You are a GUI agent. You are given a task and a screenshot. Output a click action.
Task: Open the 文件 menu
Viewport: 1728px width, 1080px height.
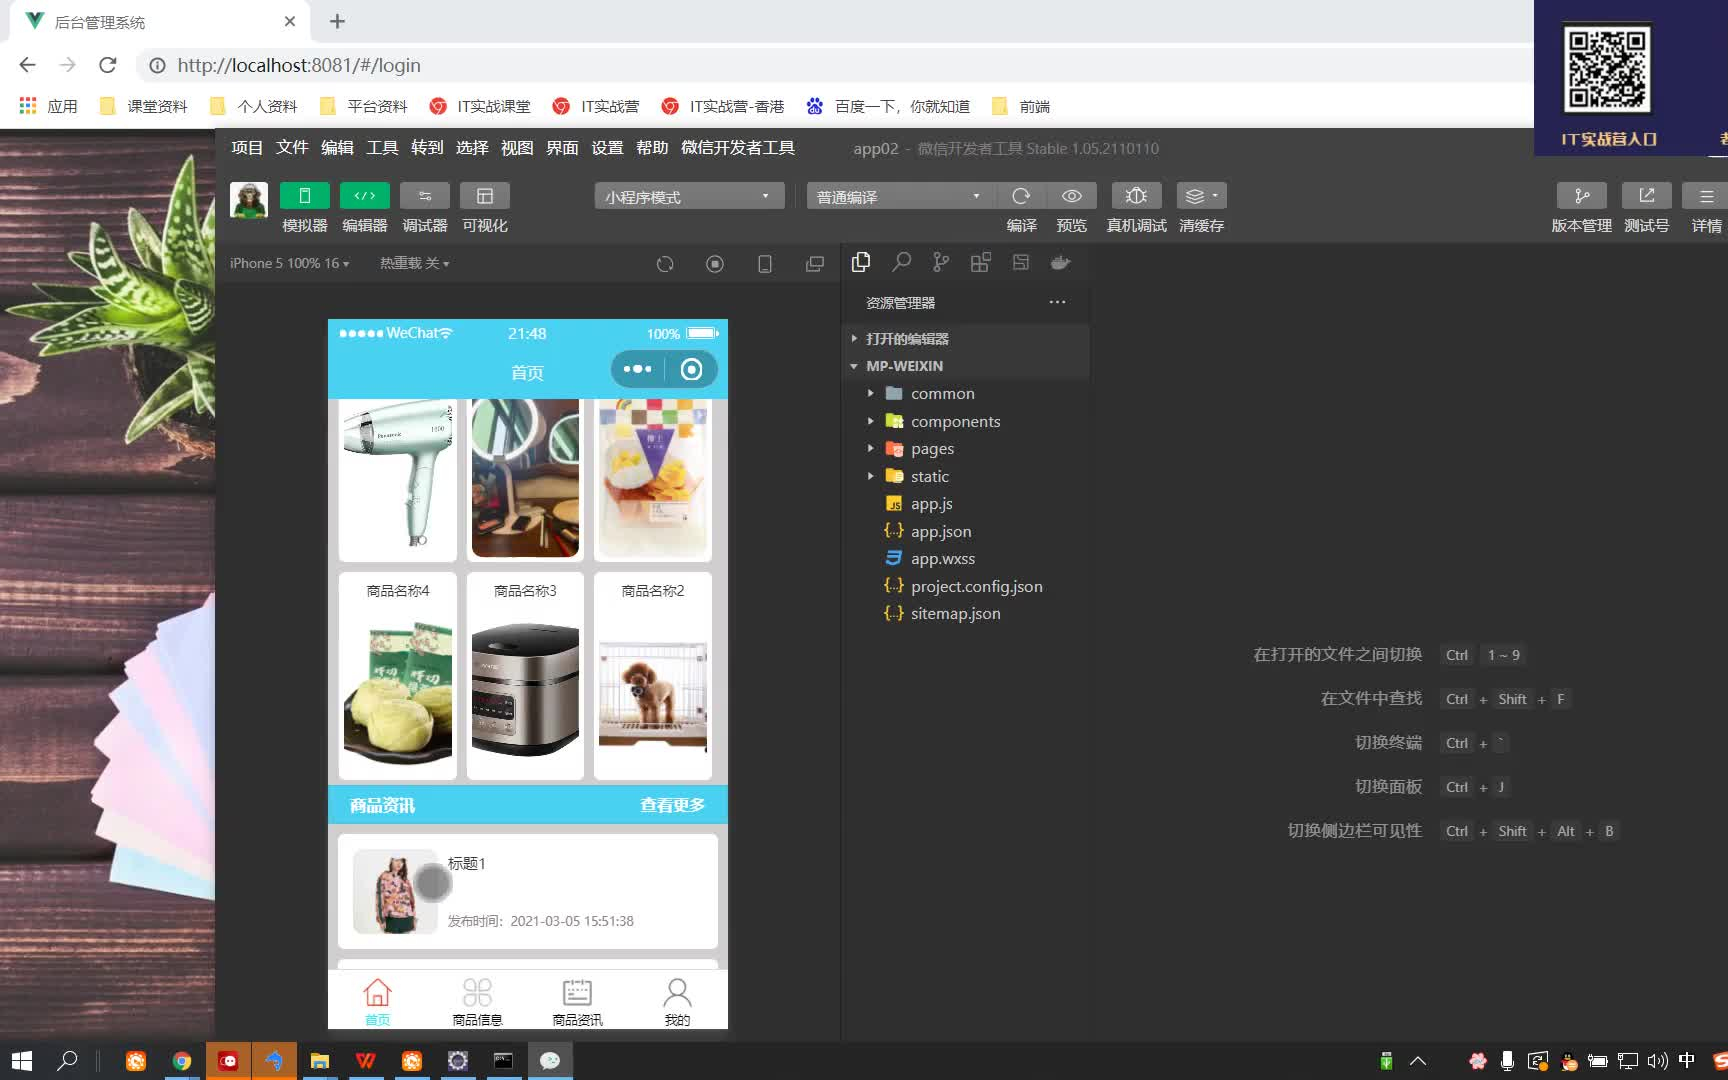pos(292,148)
